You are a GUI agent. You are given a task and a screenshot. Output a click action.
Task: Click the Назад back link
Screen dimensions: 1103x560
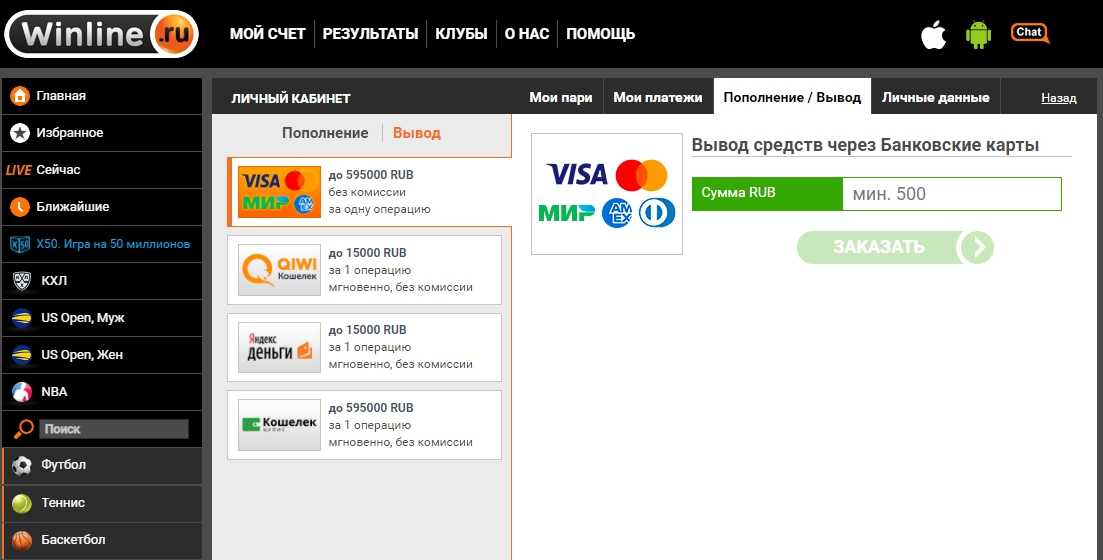click(1058, 98)
